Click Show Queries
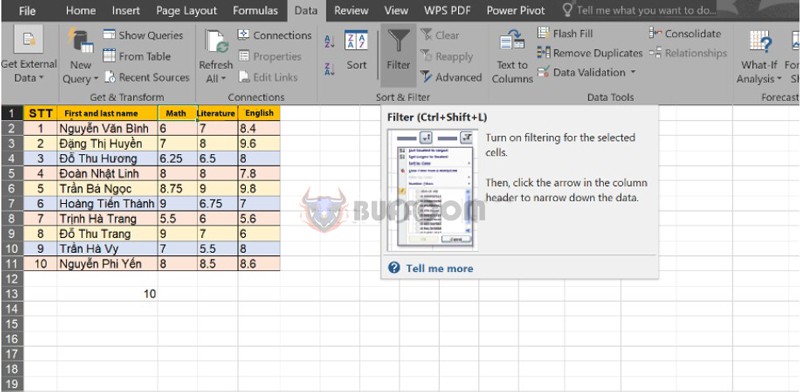800x392 pixels. [143, 35]
